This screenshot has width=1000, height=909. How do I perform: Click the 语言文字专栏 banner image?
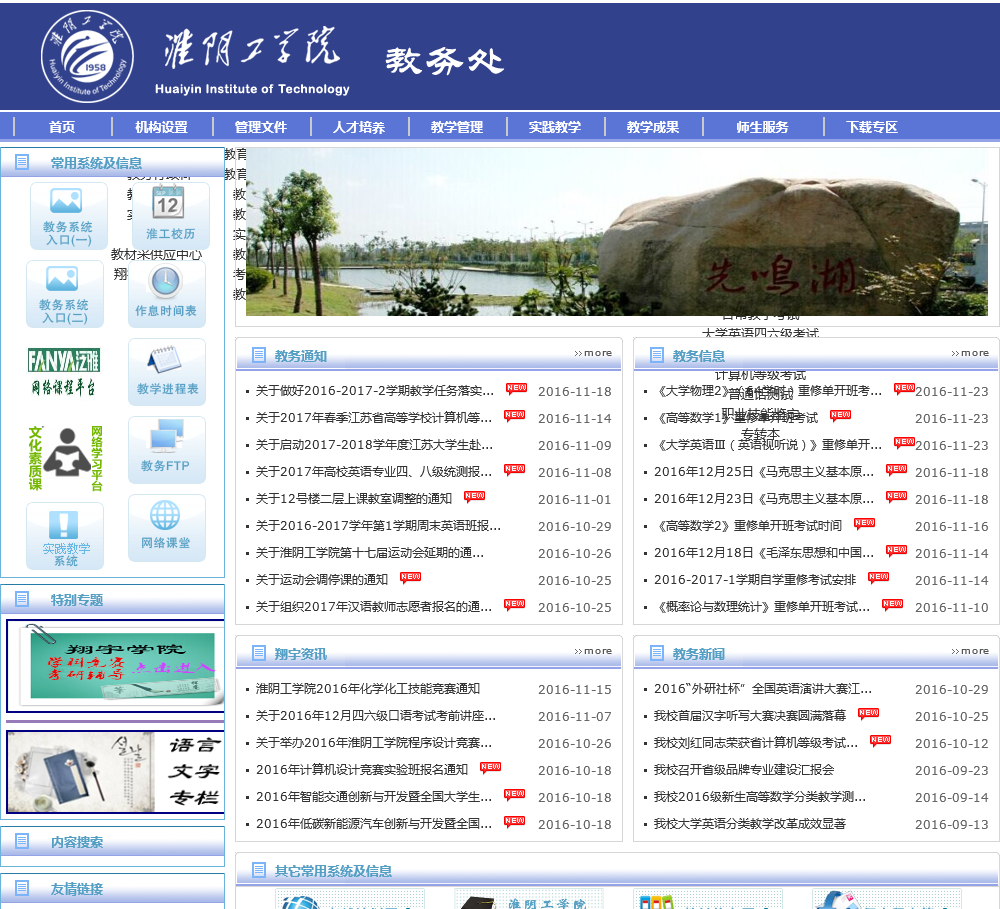tap(116, 772)
